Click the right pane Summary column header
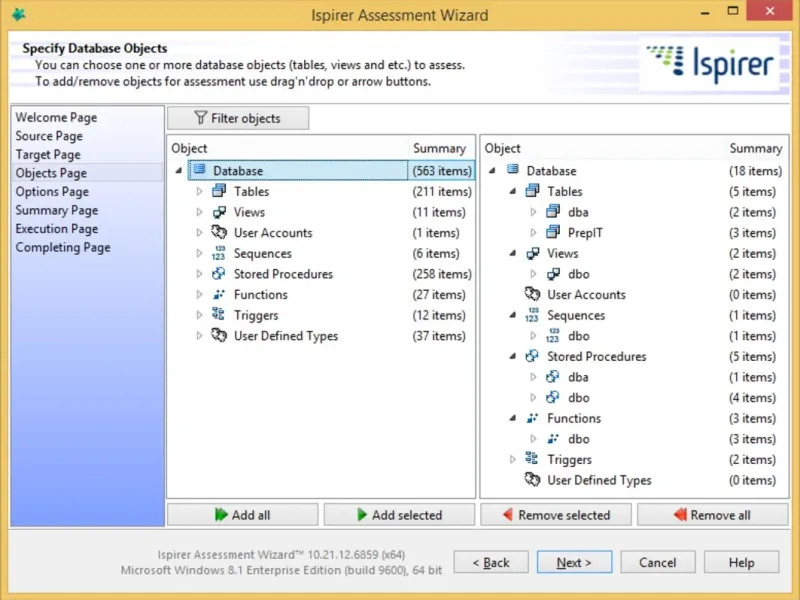This screenshot has height=600, width=800. point(756,148)
